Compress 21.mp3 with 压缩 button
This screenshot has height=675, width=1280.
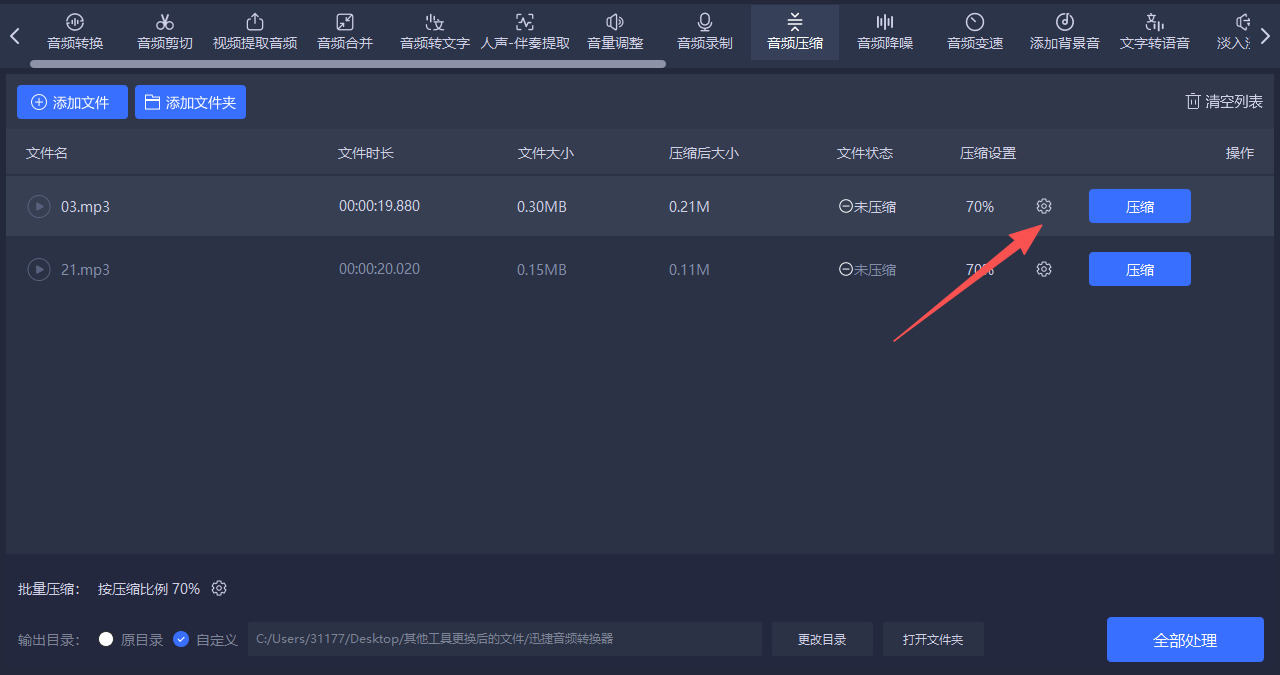pyautogui.click(x=1140, y=269)
